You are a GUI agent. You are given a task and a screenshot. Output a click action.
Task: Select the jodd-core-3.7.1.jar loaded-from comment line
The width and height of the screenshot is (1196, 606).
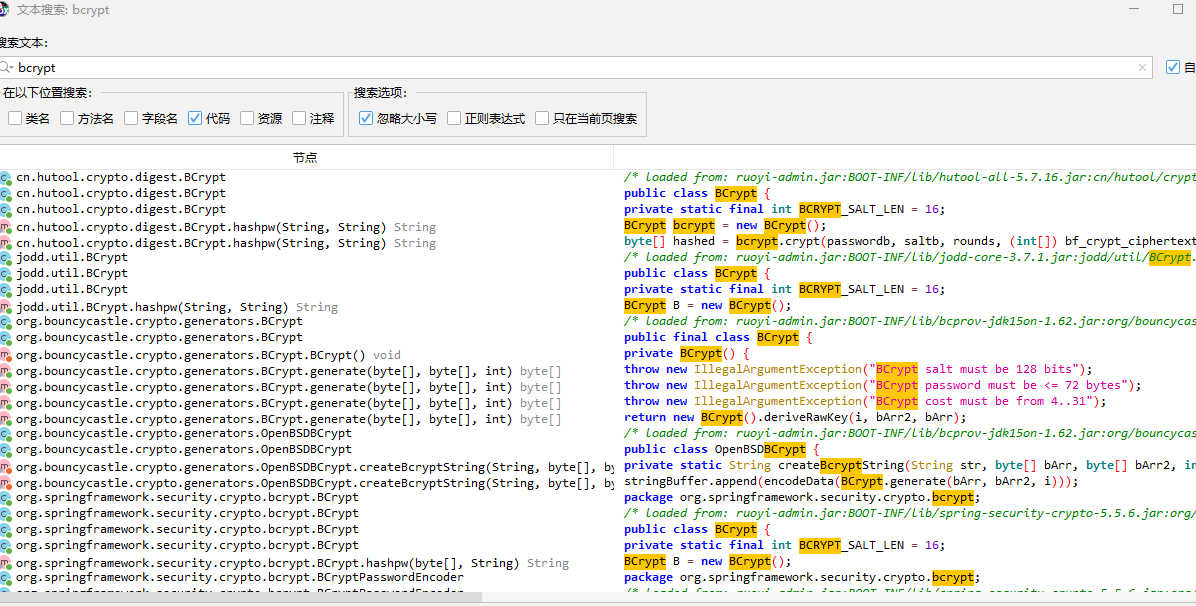coord(910,257)
